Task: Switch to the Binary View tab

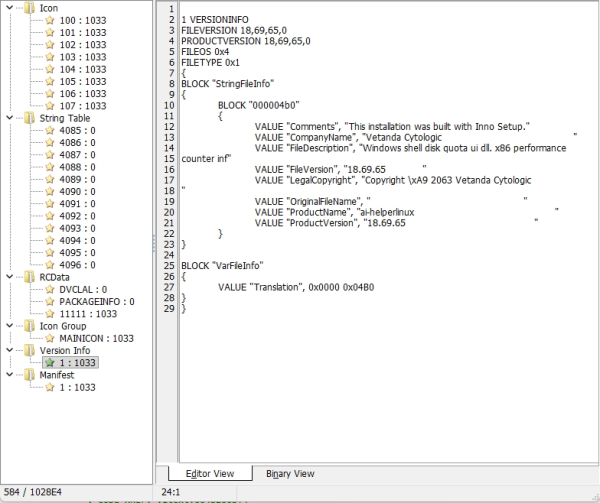Action: pos(290,474)
